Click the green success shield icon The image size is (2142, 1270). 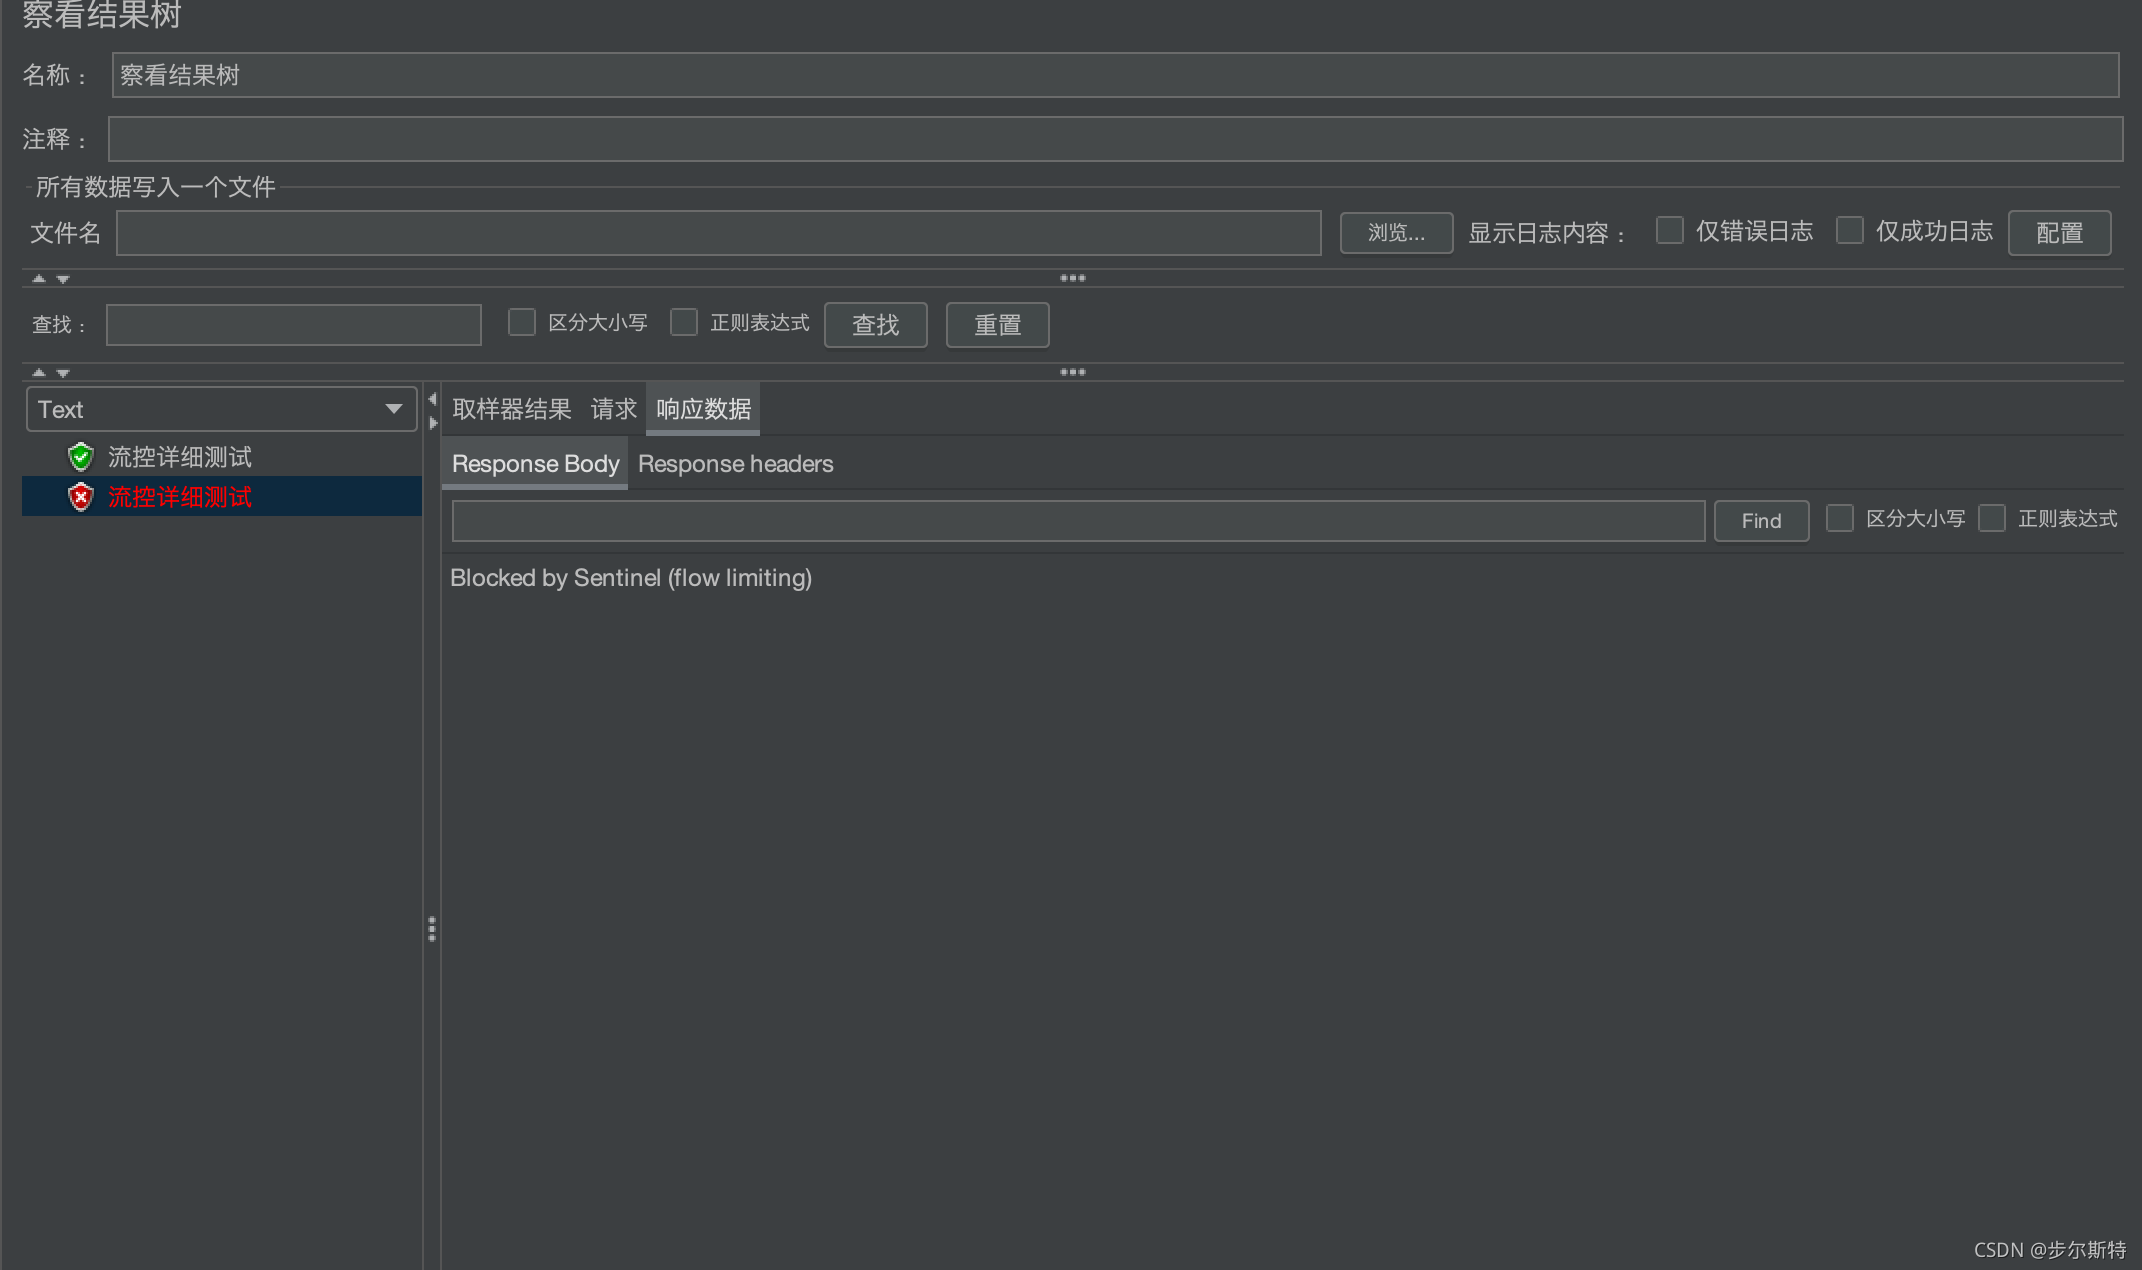pos(80,457)
